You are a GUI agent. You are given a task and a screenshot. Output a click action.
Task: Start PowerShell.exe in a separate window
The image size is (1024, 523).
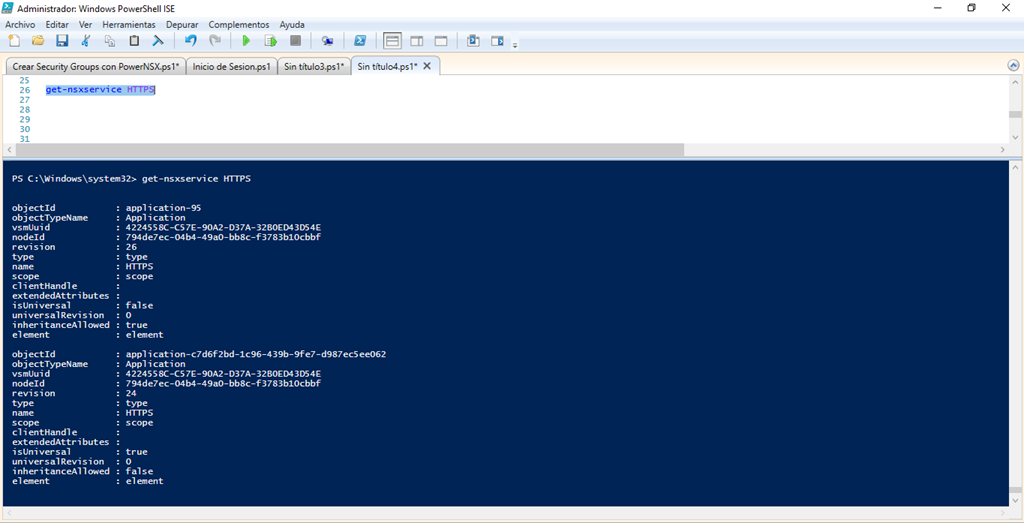click(x=359, y=41)
